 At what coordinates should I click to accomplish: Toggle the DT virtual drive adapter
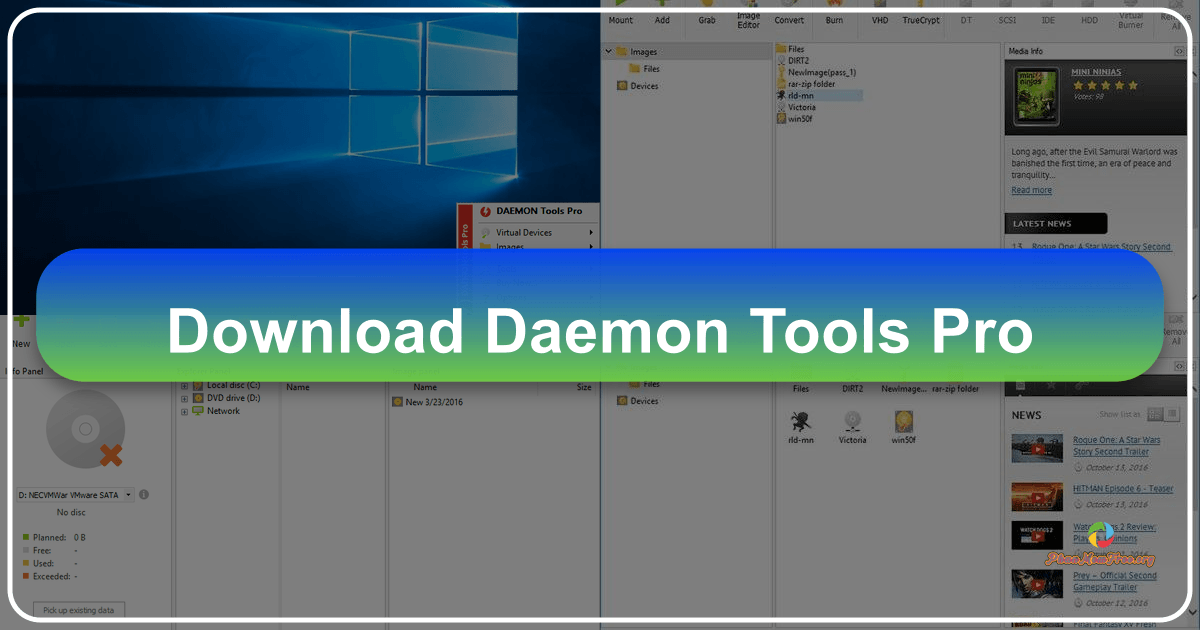[x=966, y=18]
